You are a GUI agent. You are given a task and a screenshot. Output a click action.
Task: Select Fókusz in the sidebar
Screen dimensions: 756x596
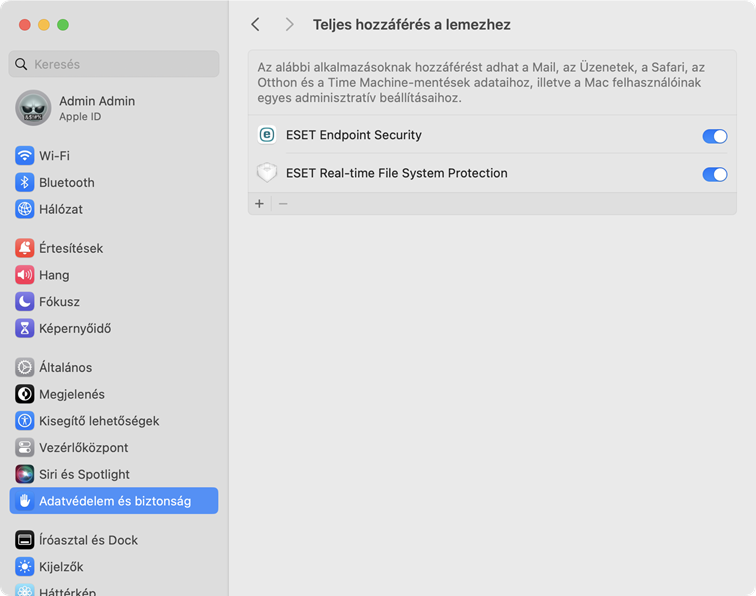click(x=114, y=301)
